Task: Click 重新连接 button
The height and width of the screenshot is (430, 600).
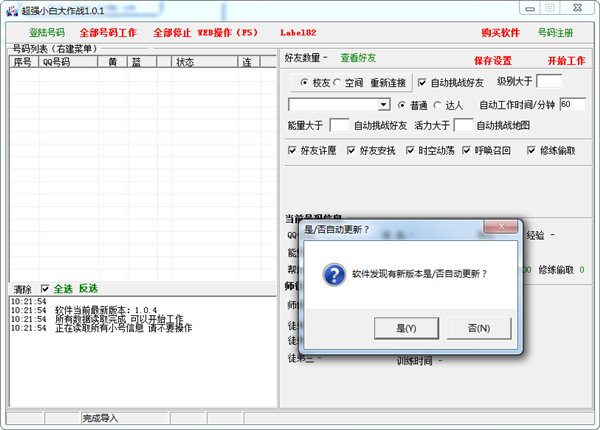Action: pos(388,83)
